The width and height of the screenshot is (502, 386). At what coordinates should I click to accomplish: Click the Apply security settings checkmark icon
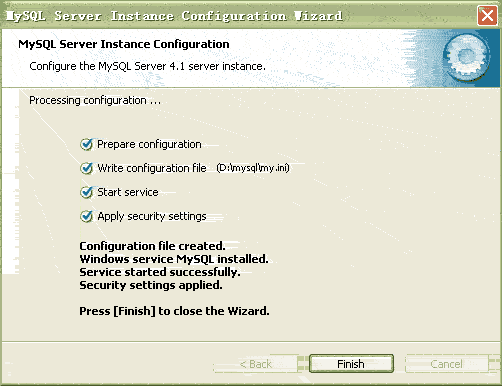click(x=86, y=216)
